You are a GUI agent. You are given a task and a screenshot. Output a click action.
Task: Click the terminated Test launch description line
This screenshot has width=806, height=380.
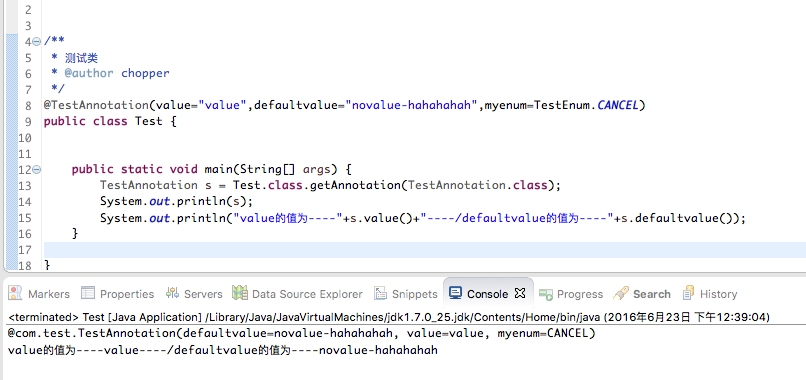[389, 317]
